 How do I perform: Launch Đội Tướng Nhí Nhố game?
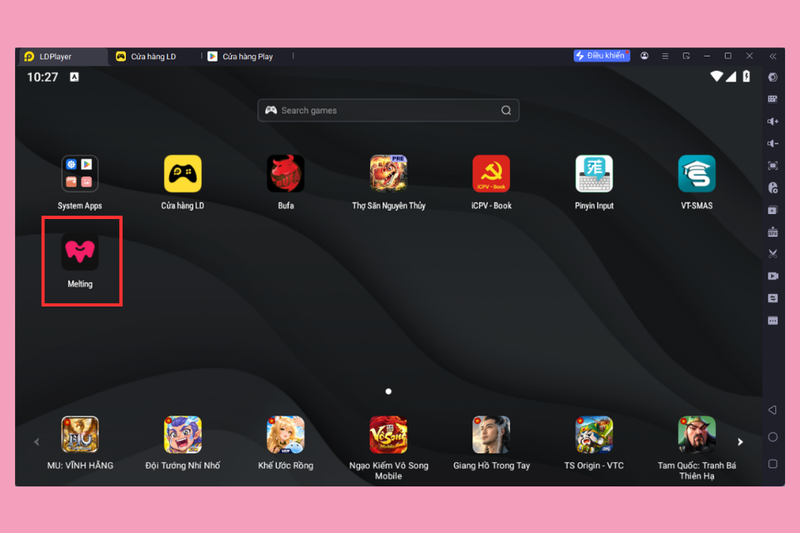(x=183, y=435)
